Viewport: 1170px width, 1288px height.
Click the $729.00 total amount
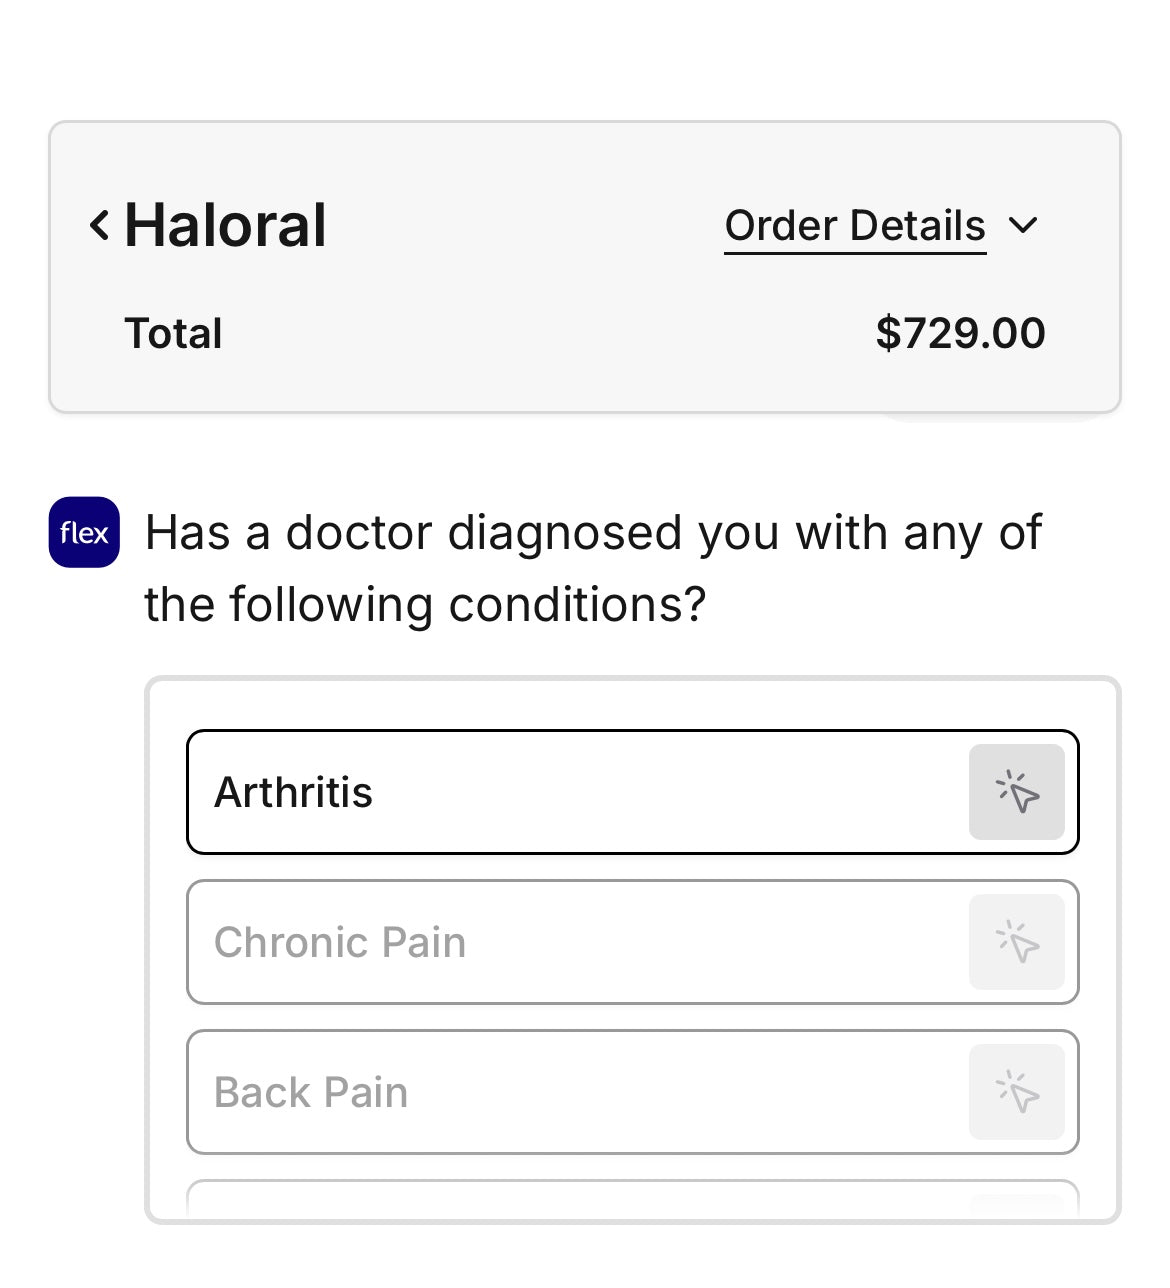[960, 333]
